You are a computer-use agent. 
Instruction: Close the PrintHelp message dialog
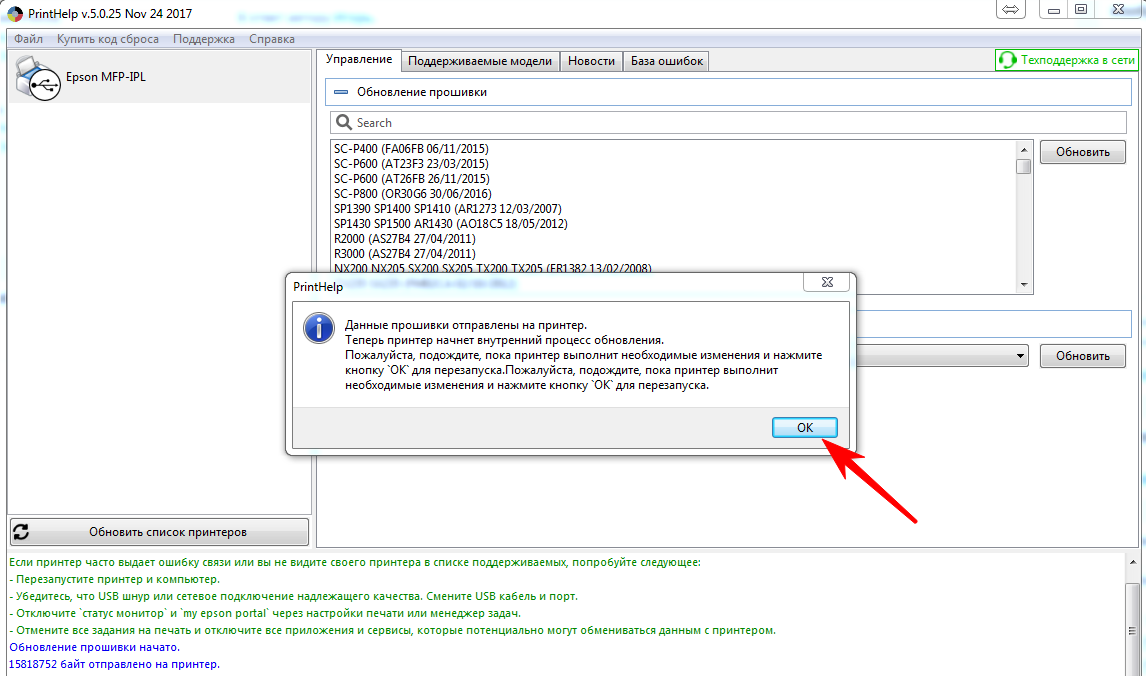pyautogui.click(x=829, y=285)
